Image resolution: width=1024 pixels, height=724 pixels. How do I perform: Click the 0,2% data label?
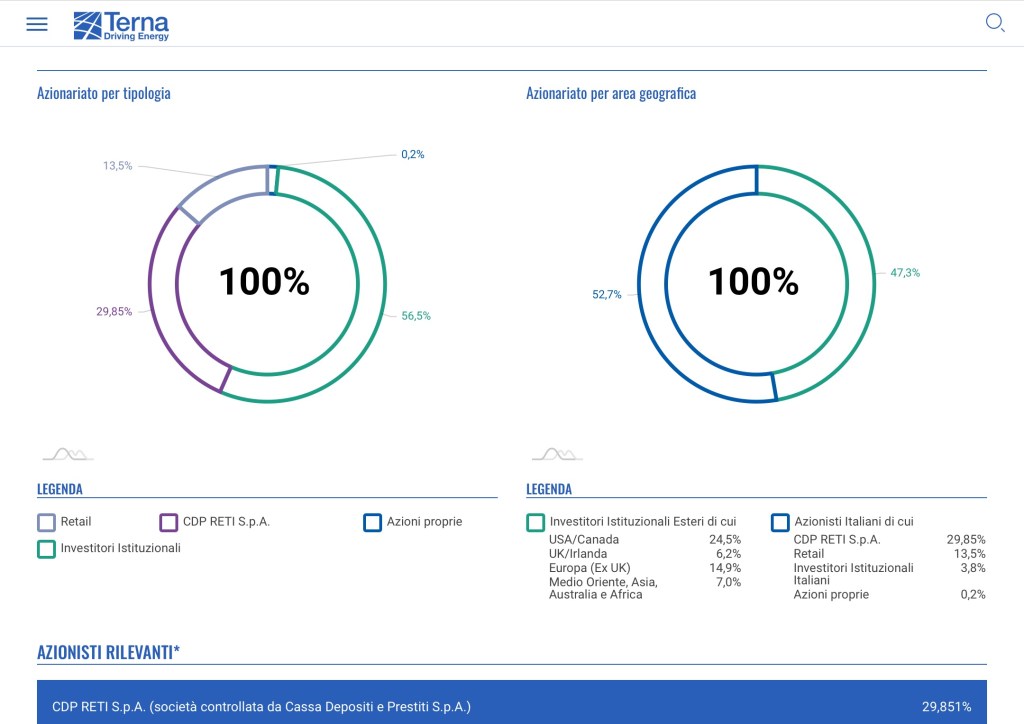tap(412, 155)
